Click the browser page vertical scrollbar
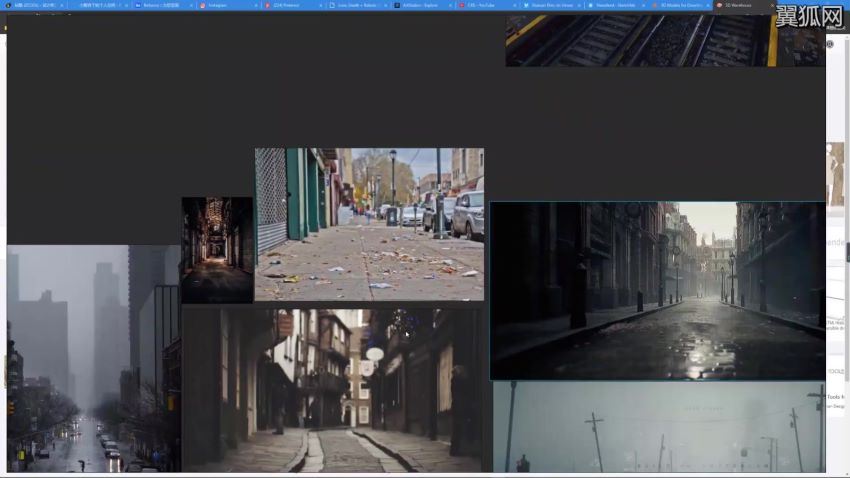 [846, 250]
